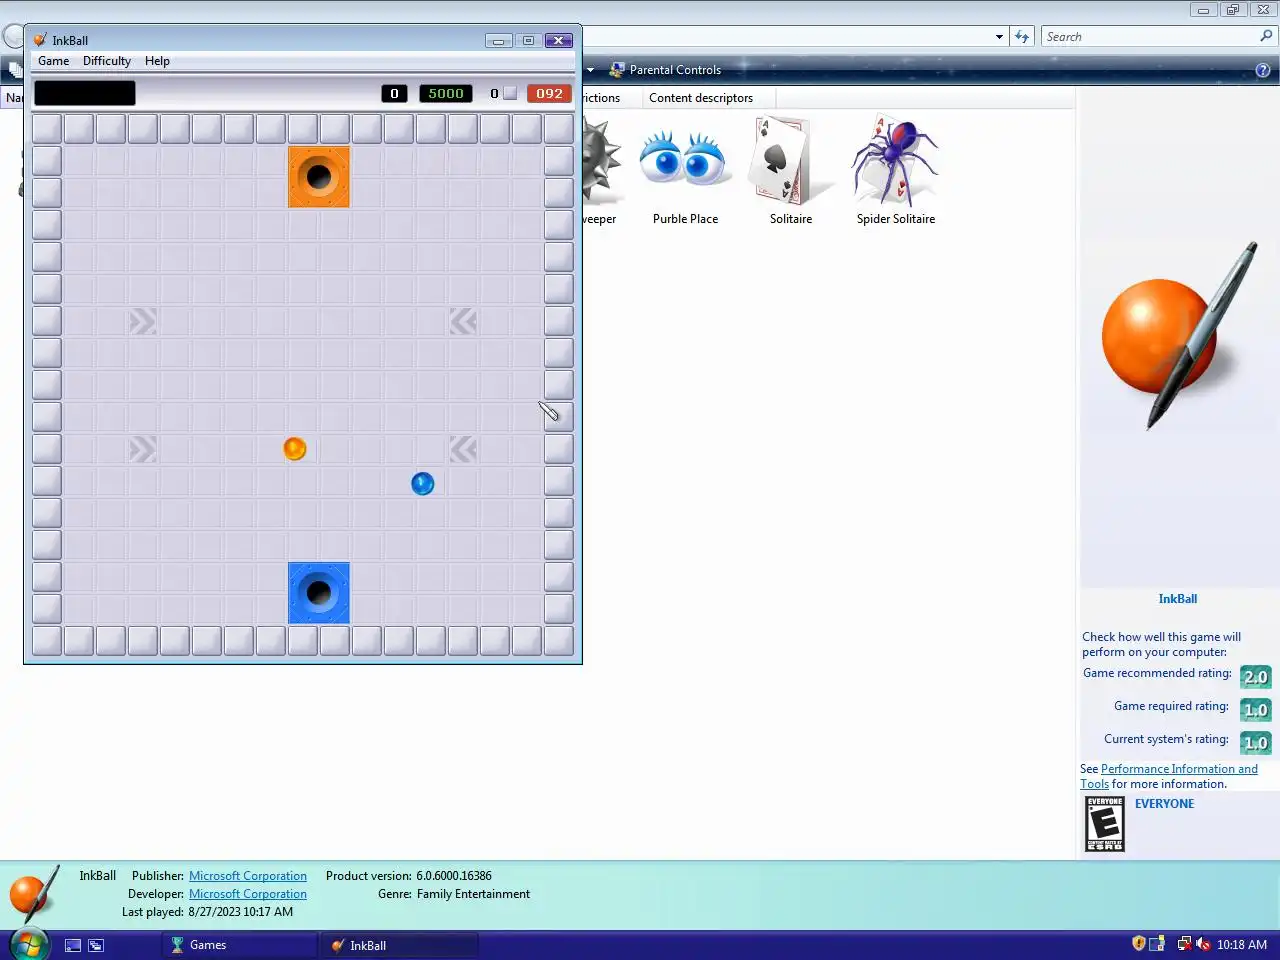Image resolution: width=1280 pixels, height=960 pixels.
Task: Click Show Desktop quick launch icon
Action: (x=73, y=945)
